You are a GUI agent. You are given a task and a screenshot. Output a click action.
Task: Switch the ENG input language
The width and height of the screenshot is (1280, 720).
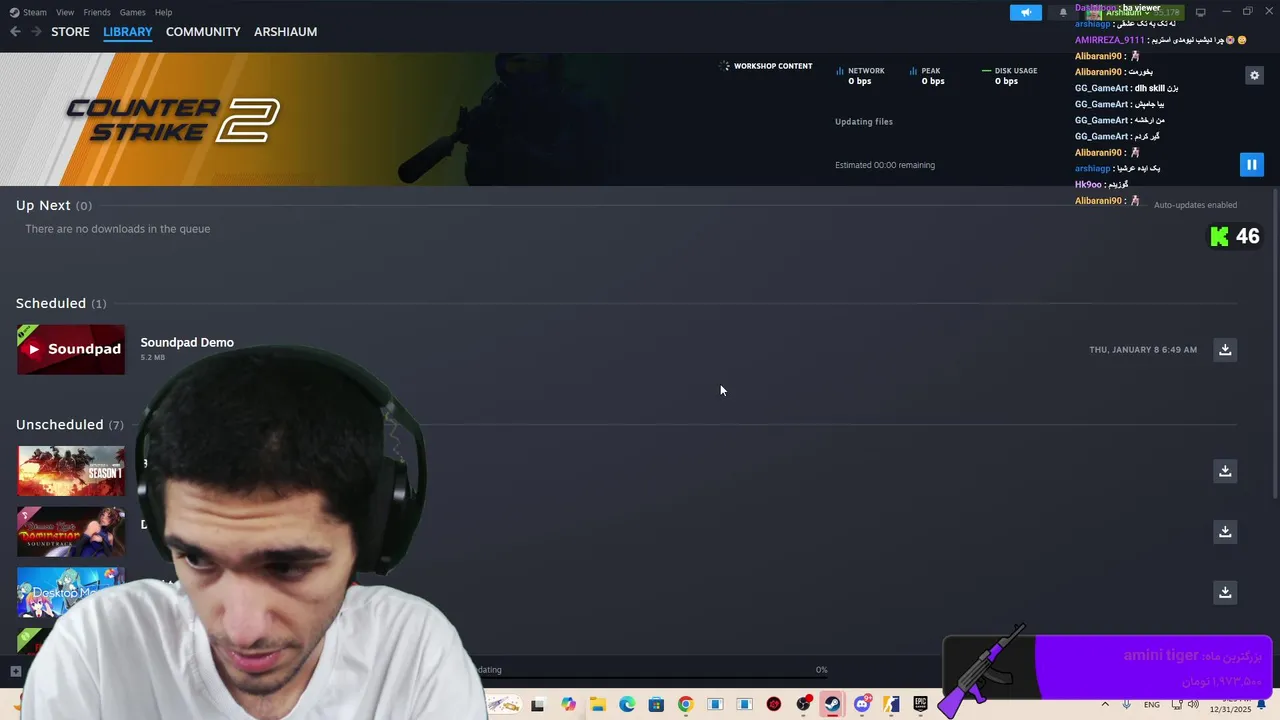click(x=1152, y=705)
